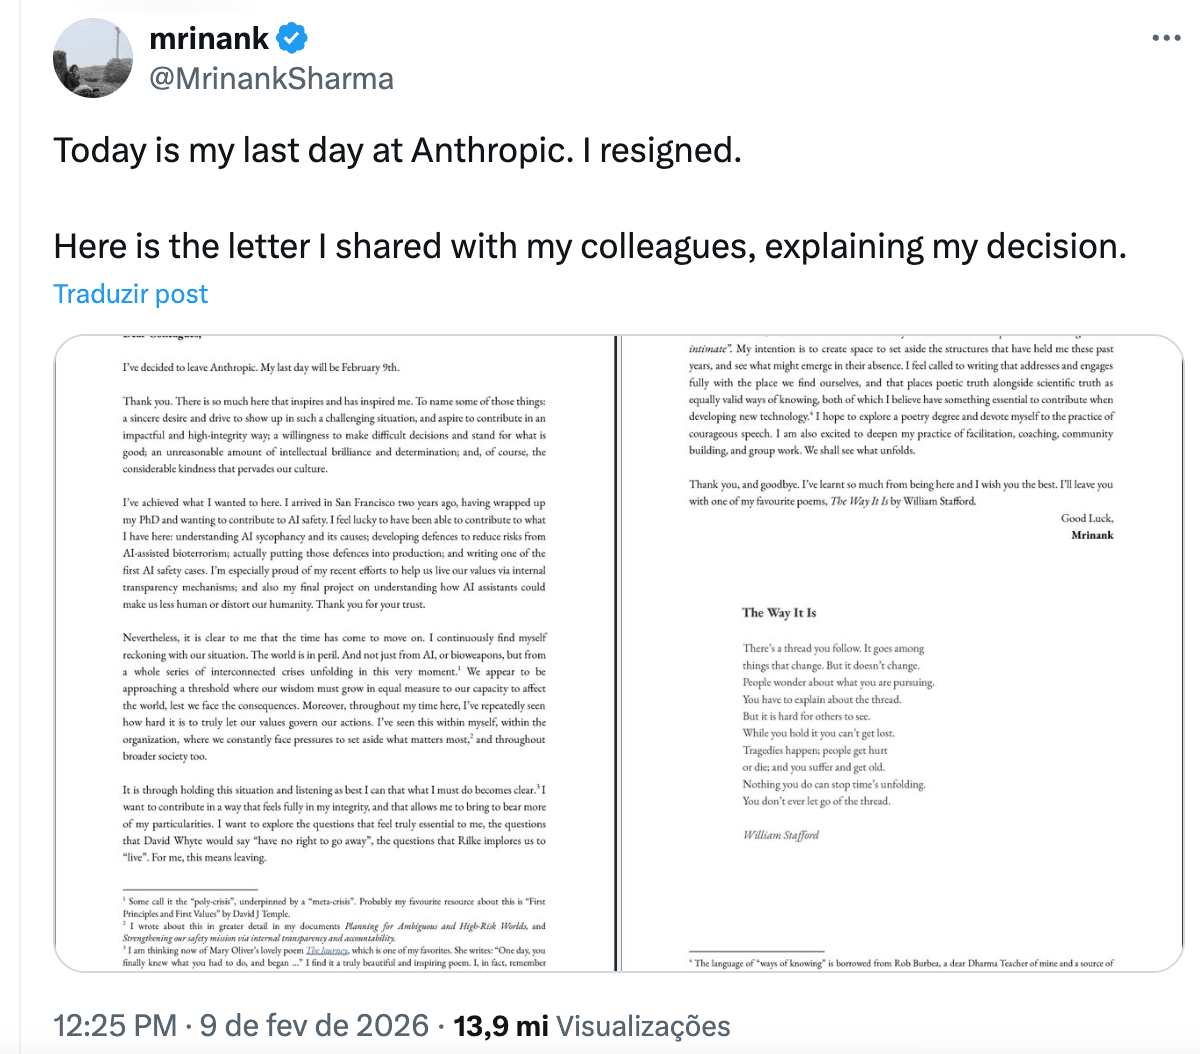Click the "I've decided to leave Anthropic" line
Viewport: 1200px width, 1054px height.
pos(261,367)
